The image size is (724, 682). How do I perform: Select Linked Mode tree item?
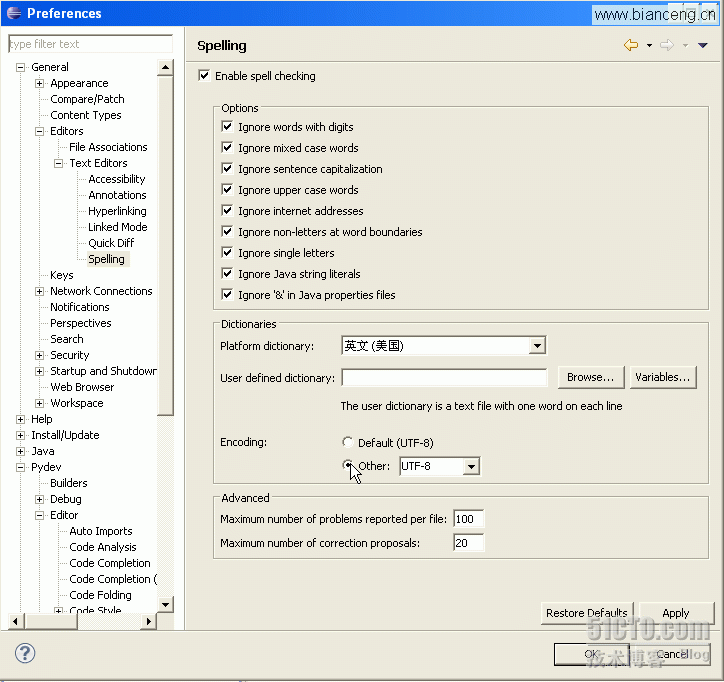(x=118, y=227)
